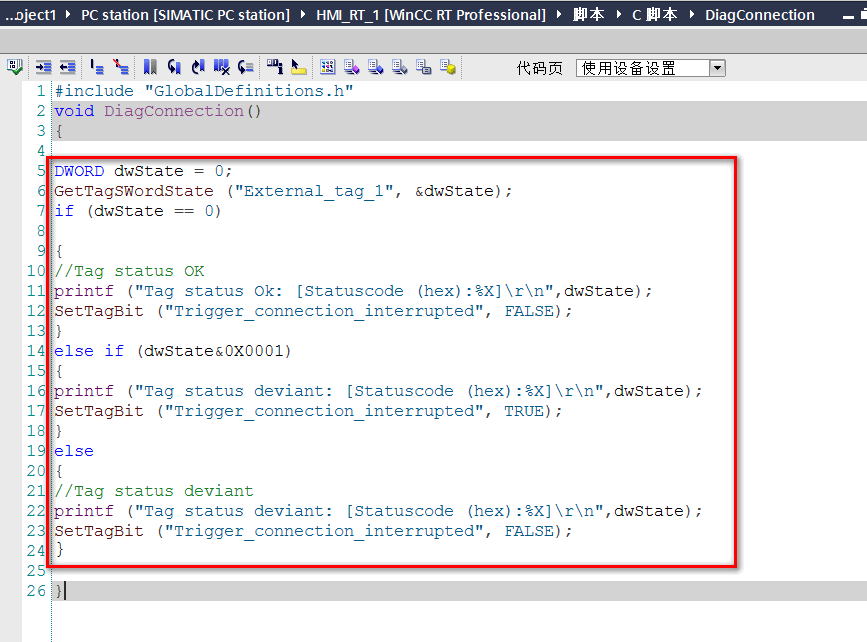Click the void keyword on line 2
Viewport: 867px width, 642px height.
tap(74, 111)
